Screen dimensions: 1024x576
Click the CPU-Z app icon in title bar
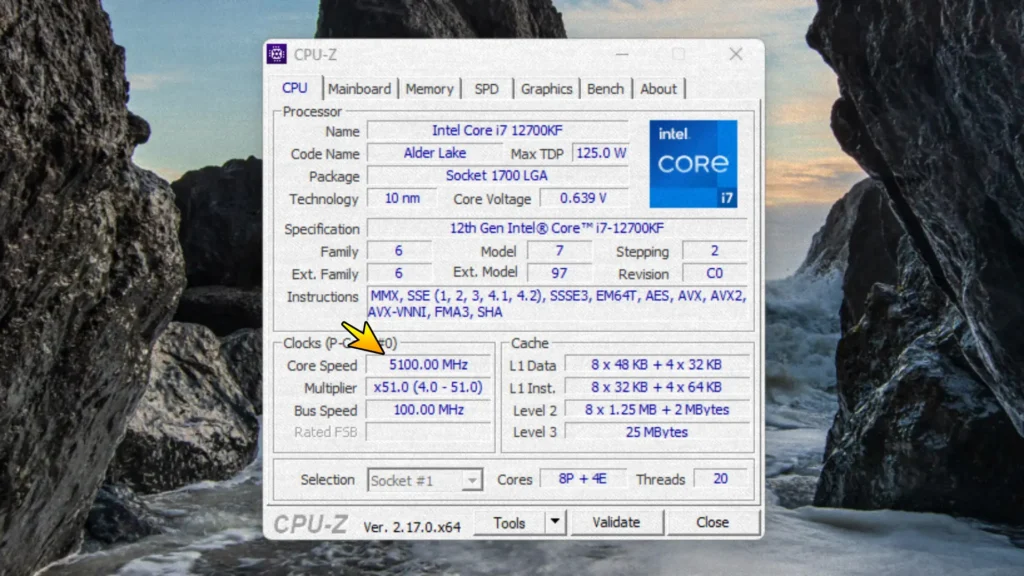pyautogui.click(x=276, y=54)
